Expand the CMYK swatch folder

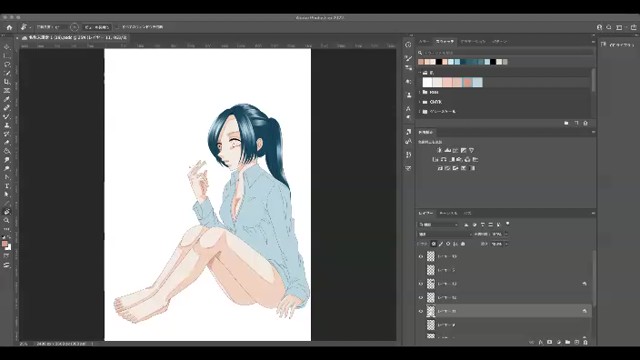click(420, 102)
